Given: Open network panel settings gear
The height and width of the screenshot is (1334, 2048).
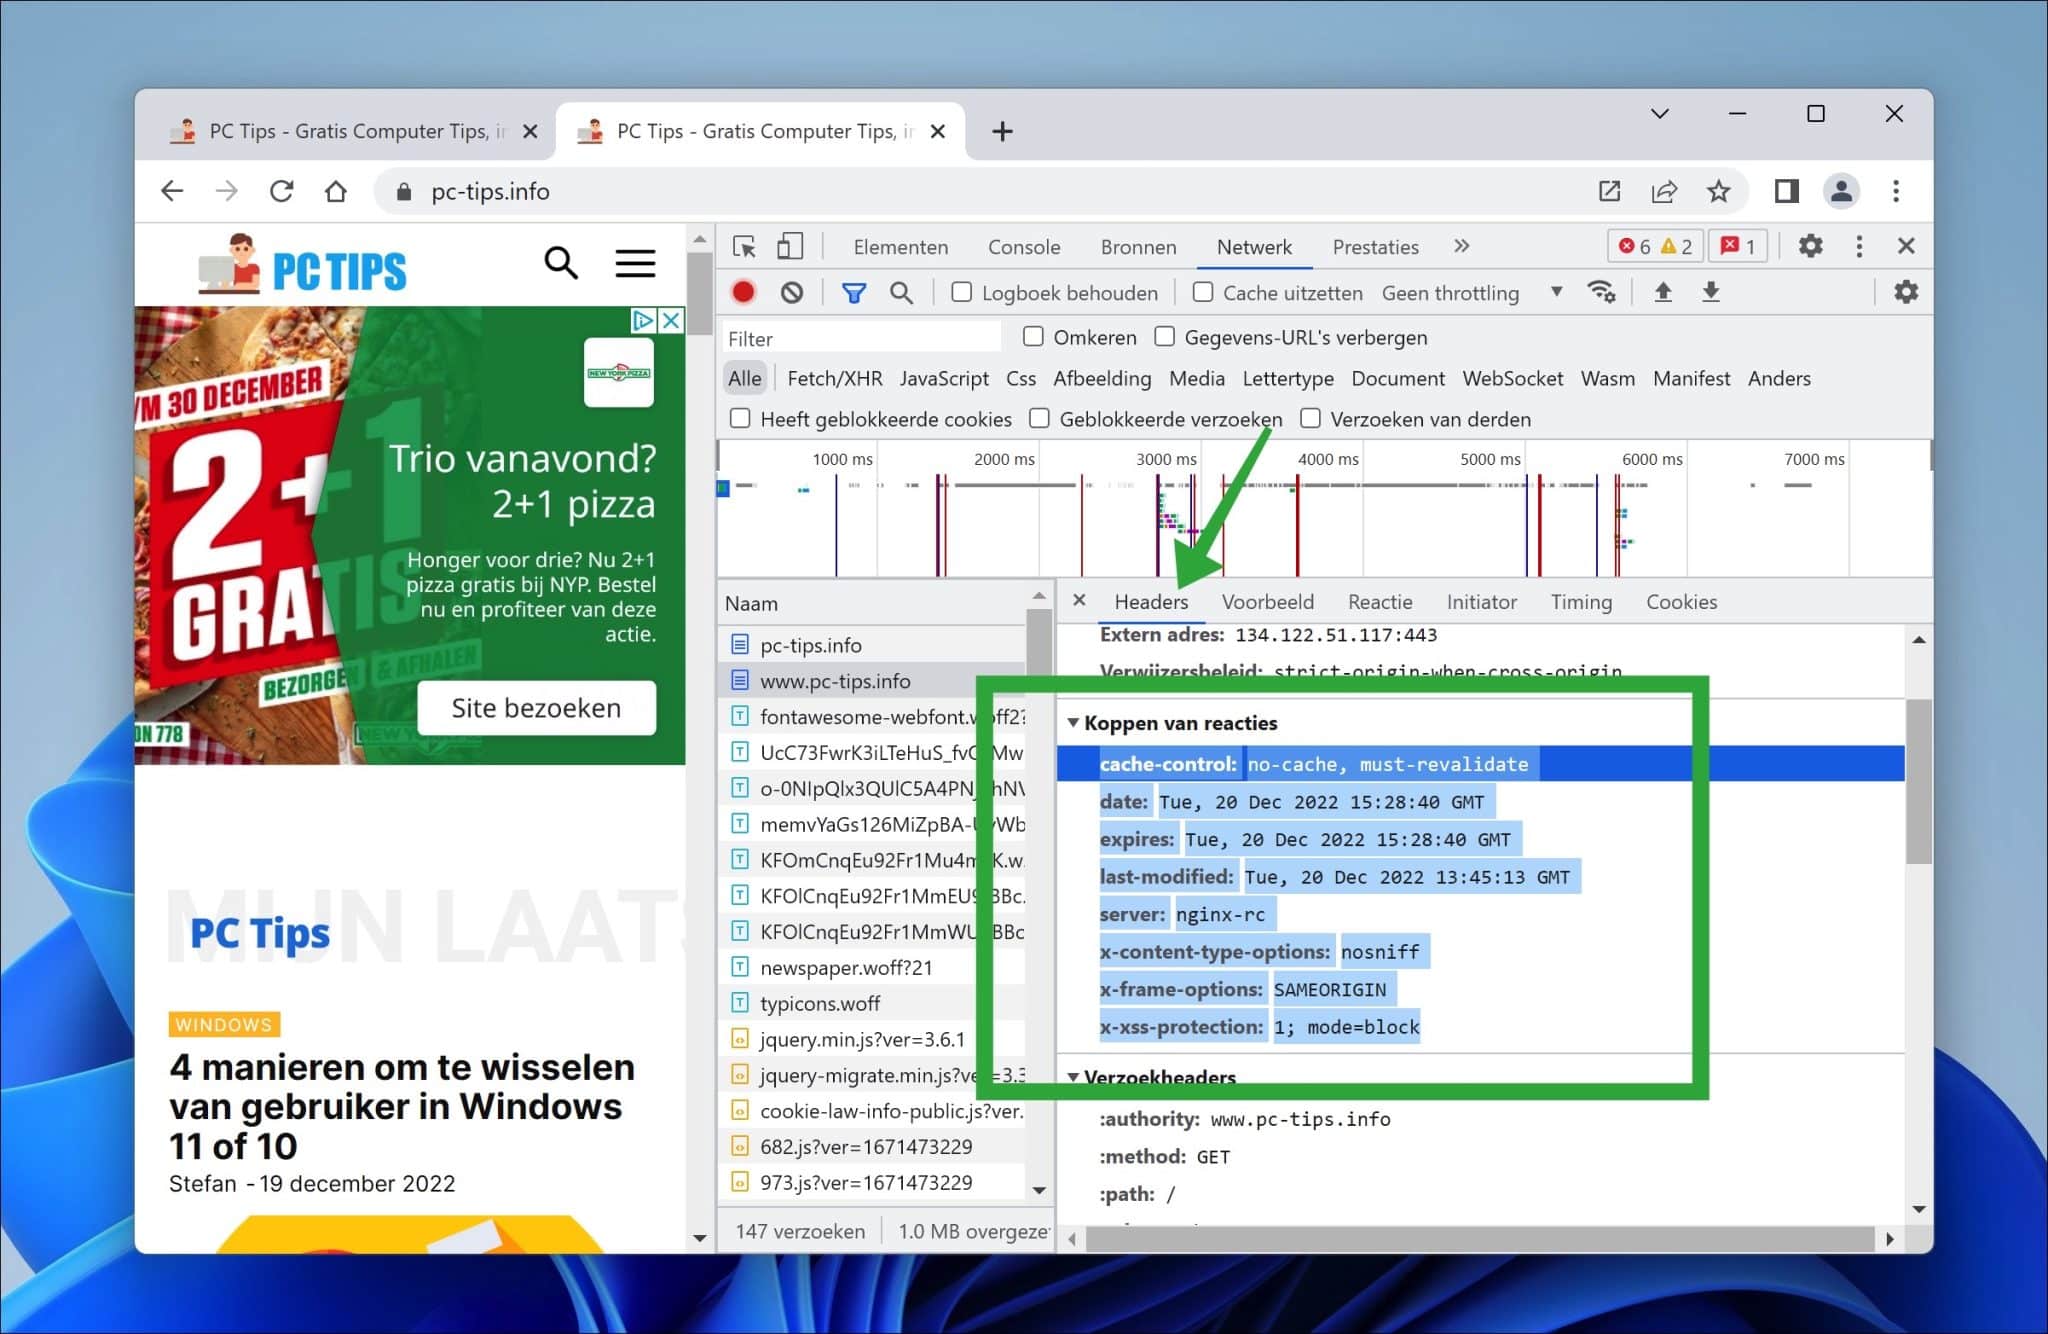Looking at the screenshot, I should [x=1906, y=292].
